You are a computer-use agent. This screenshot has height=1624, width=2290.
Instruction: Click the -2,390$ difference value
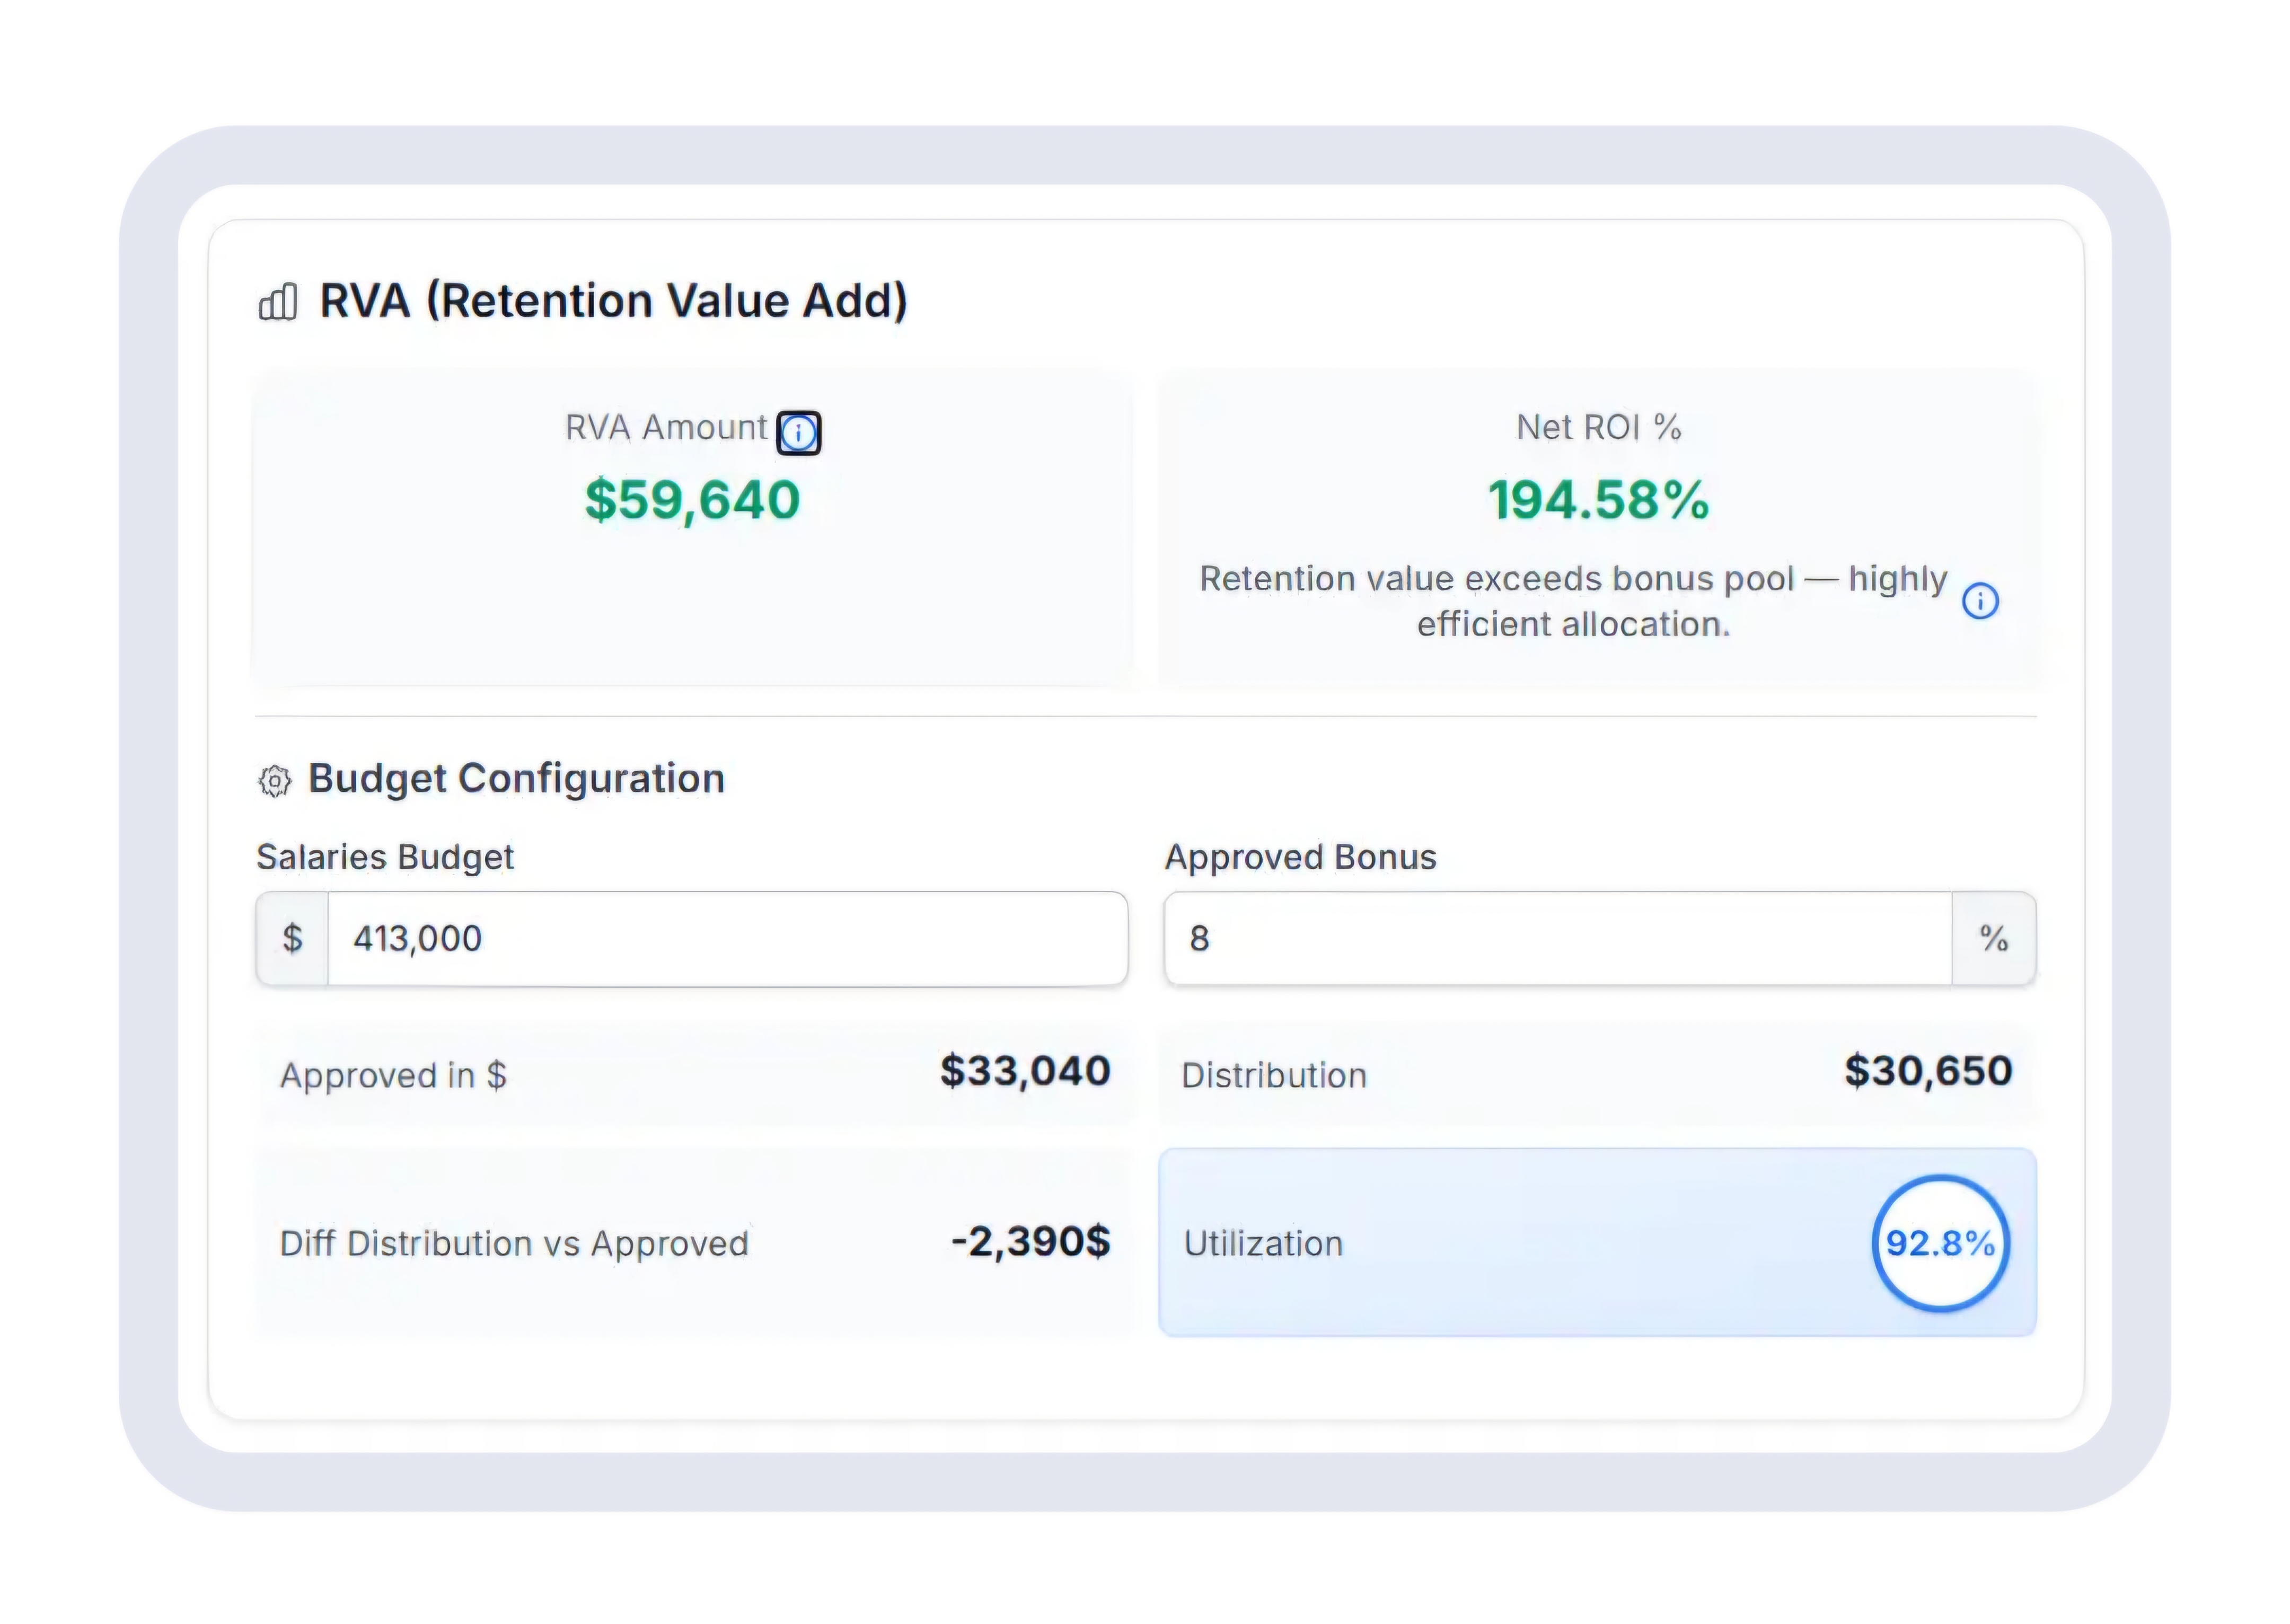coord(1030,1242)
